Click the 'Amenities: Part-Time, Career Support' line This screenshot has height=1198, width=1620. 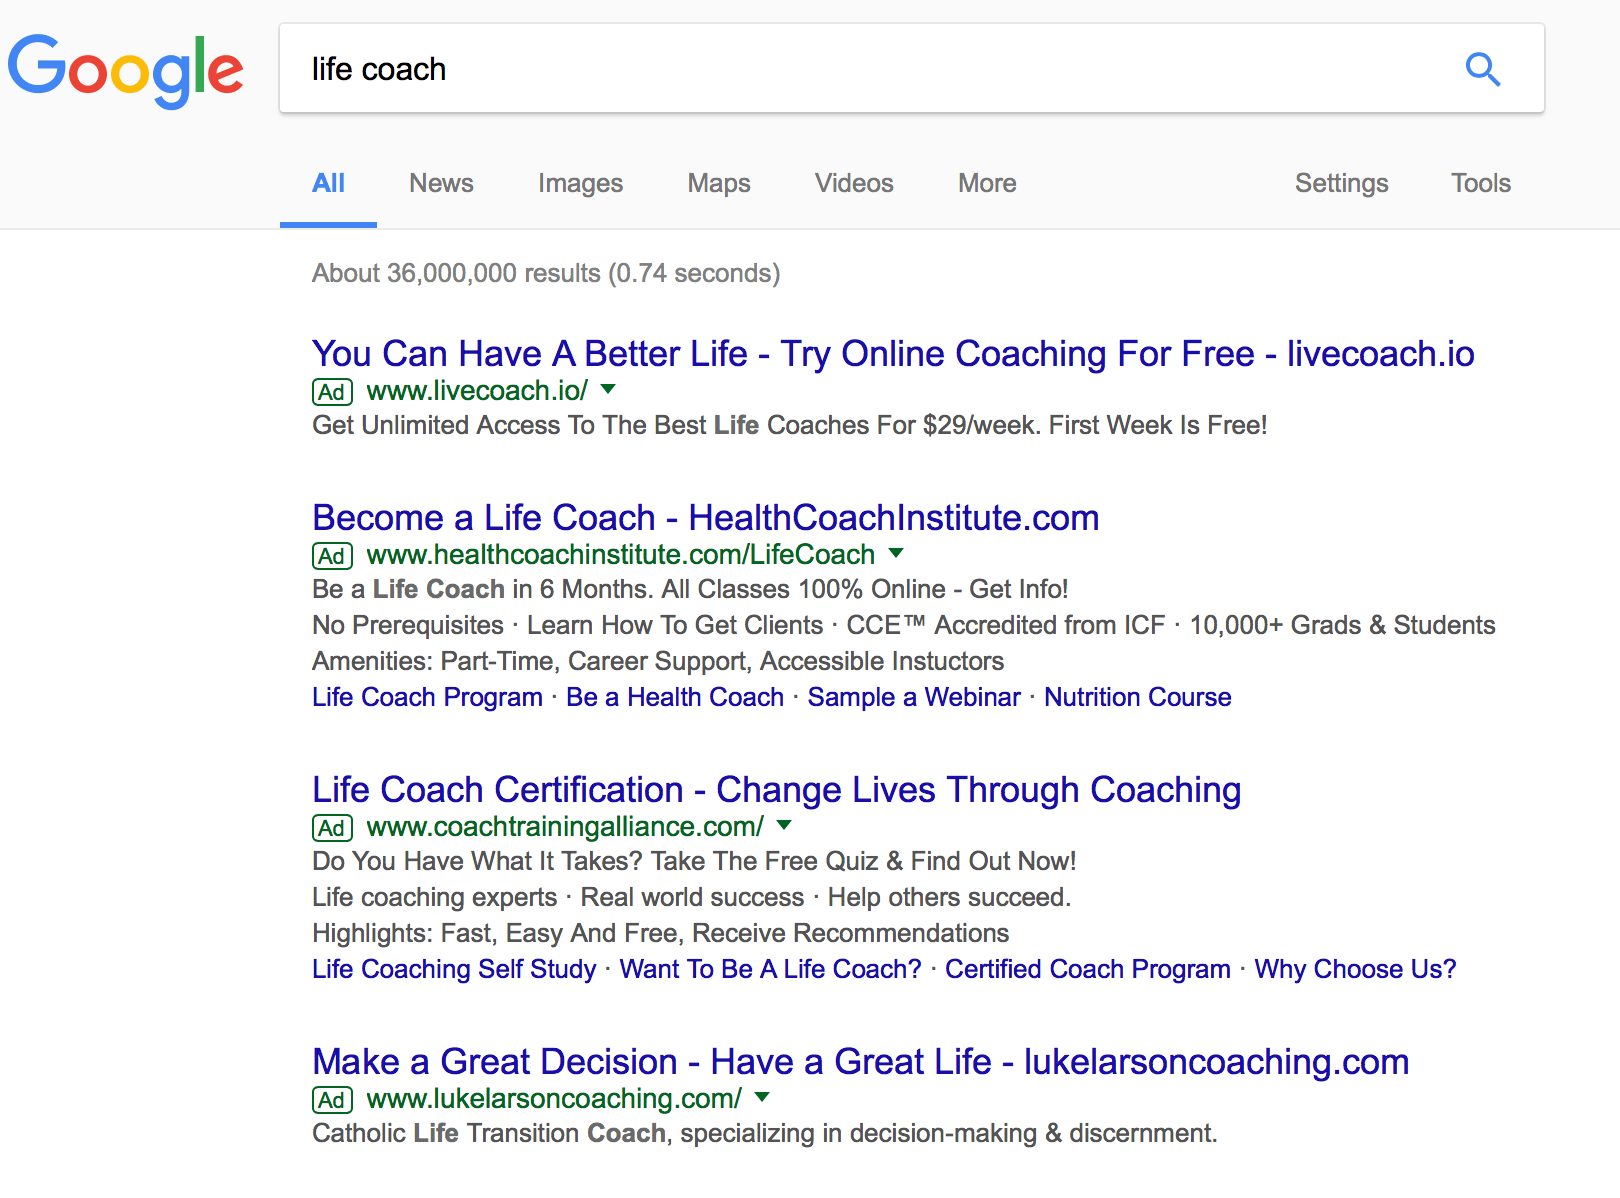click(x=658, y=661)
